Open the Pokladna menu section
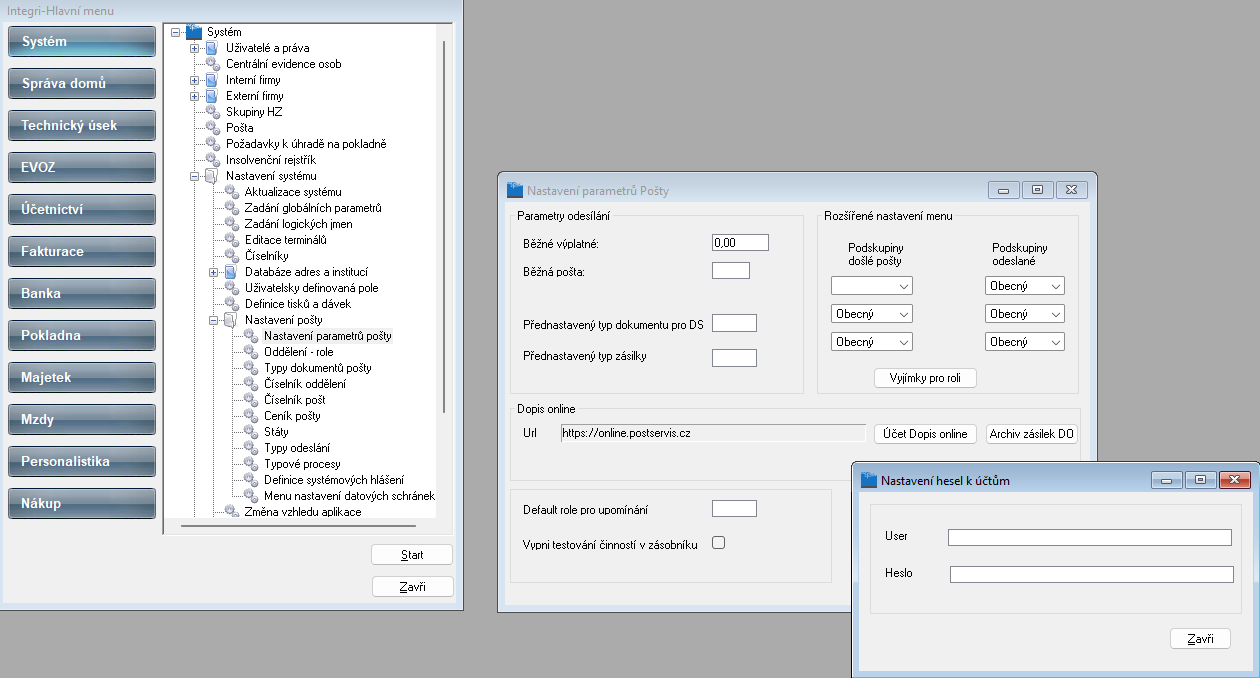The image size is (1260, 678). click(x=81, y=336)
